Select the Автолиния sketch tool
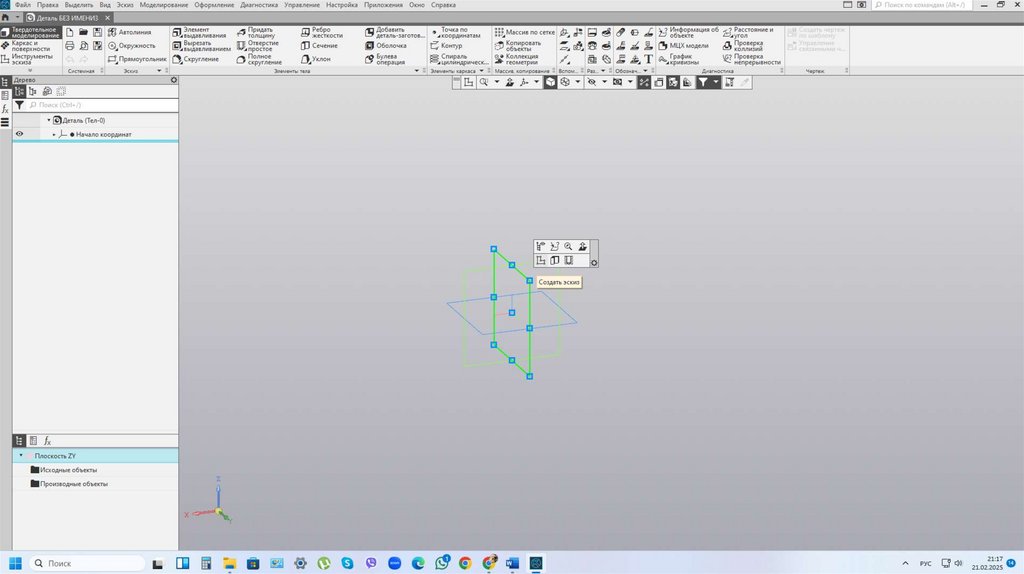Image resolution: width=1024 pixels, height=574 pixels. coord(129,32)
